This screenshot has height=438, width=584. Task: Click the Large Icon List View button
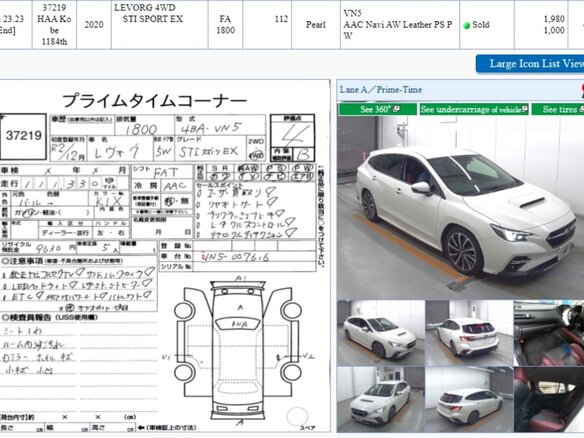(x=530, y=64)
